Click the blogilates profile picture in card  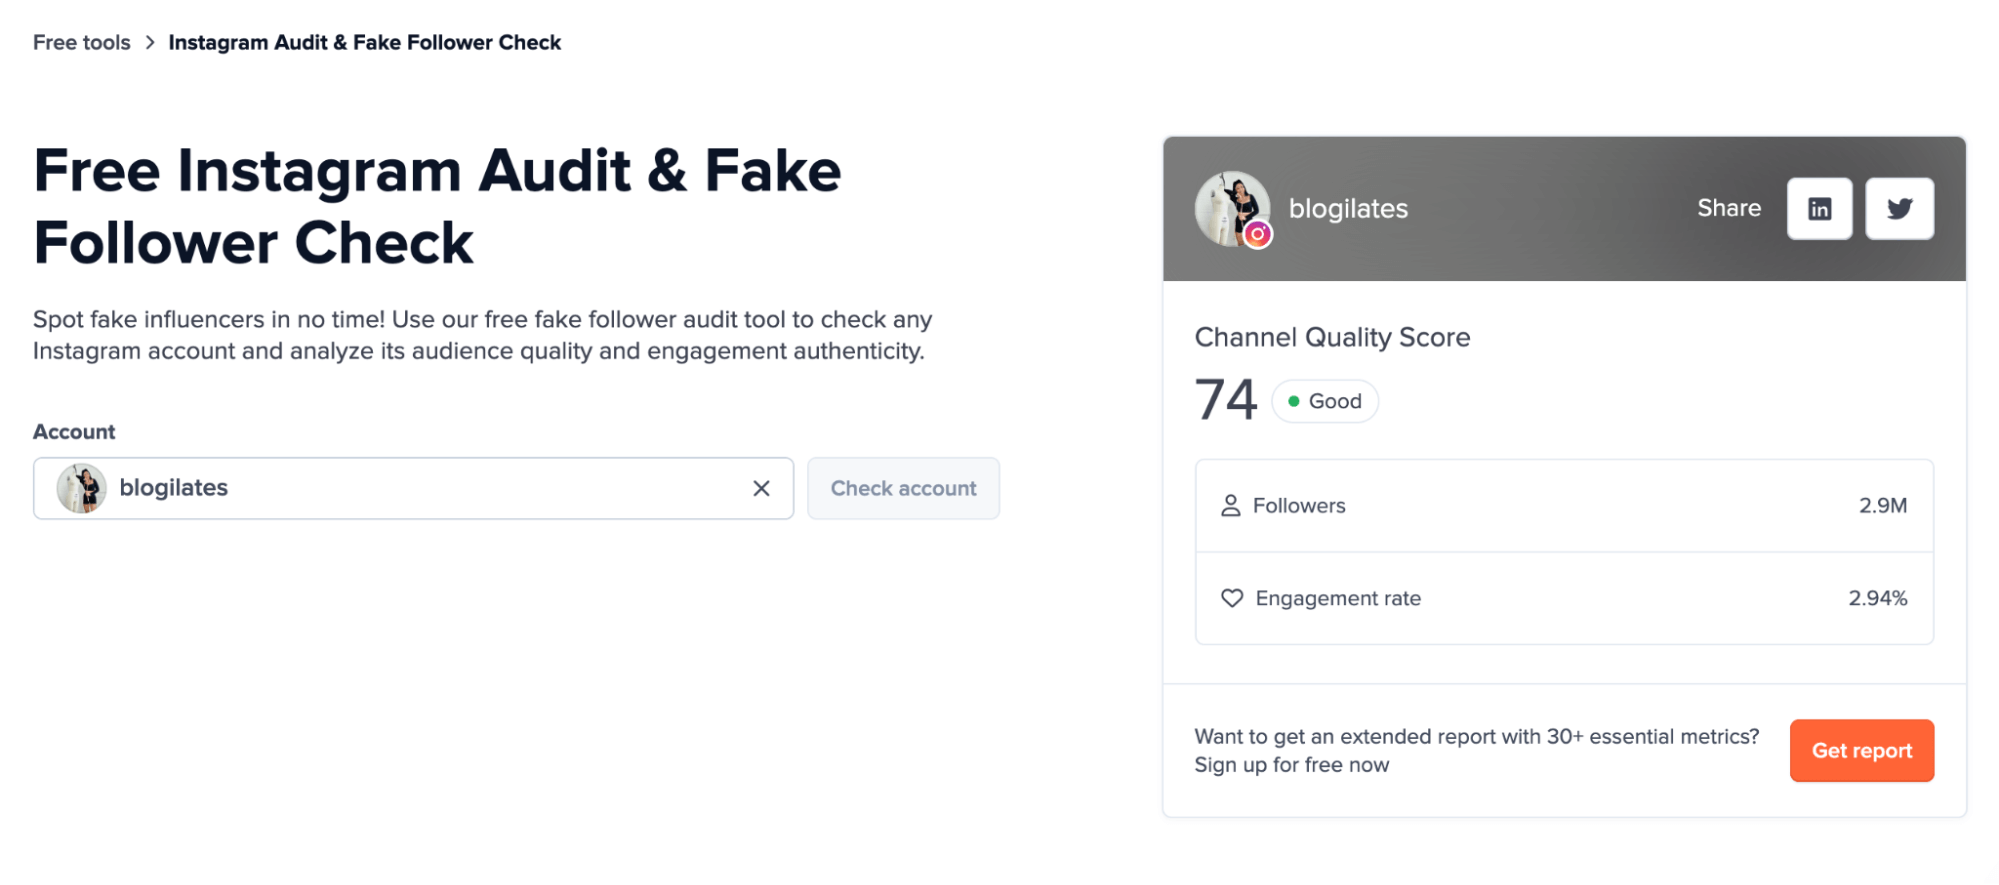(x=1229, y=205)
